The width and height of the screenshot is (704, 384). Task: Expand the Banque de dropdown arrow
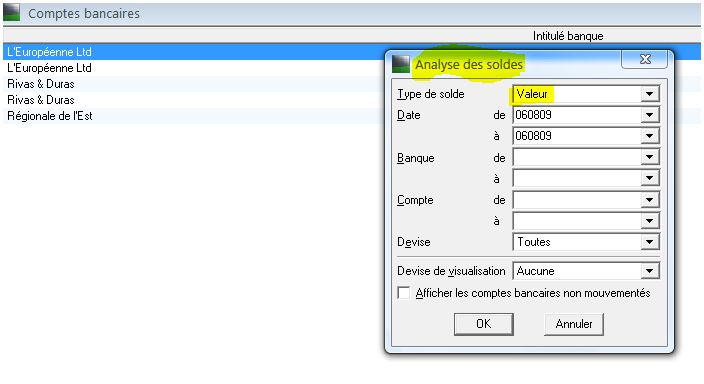(x=650, y=157)
